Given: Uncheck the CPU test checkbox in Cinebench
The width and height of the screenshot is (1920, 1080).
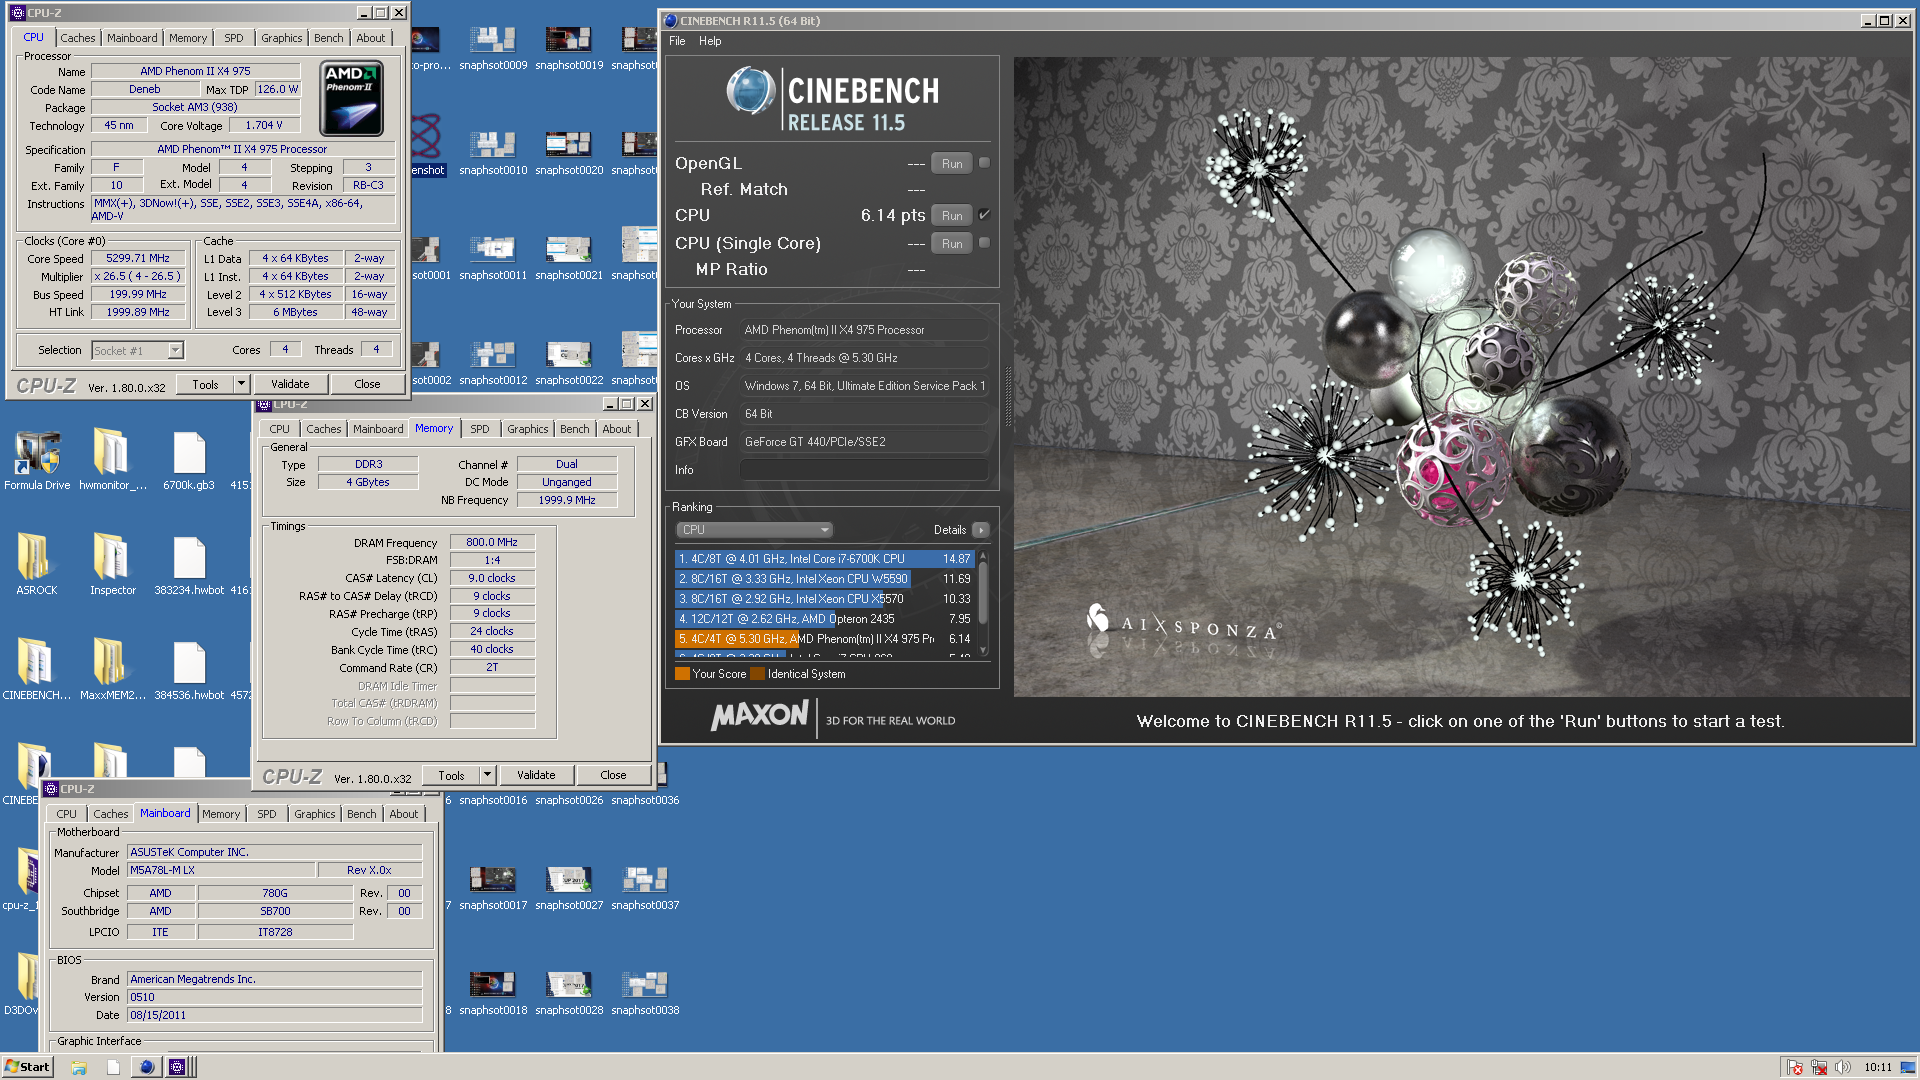Looking at the screenshot, I should [x=984, y=215].
